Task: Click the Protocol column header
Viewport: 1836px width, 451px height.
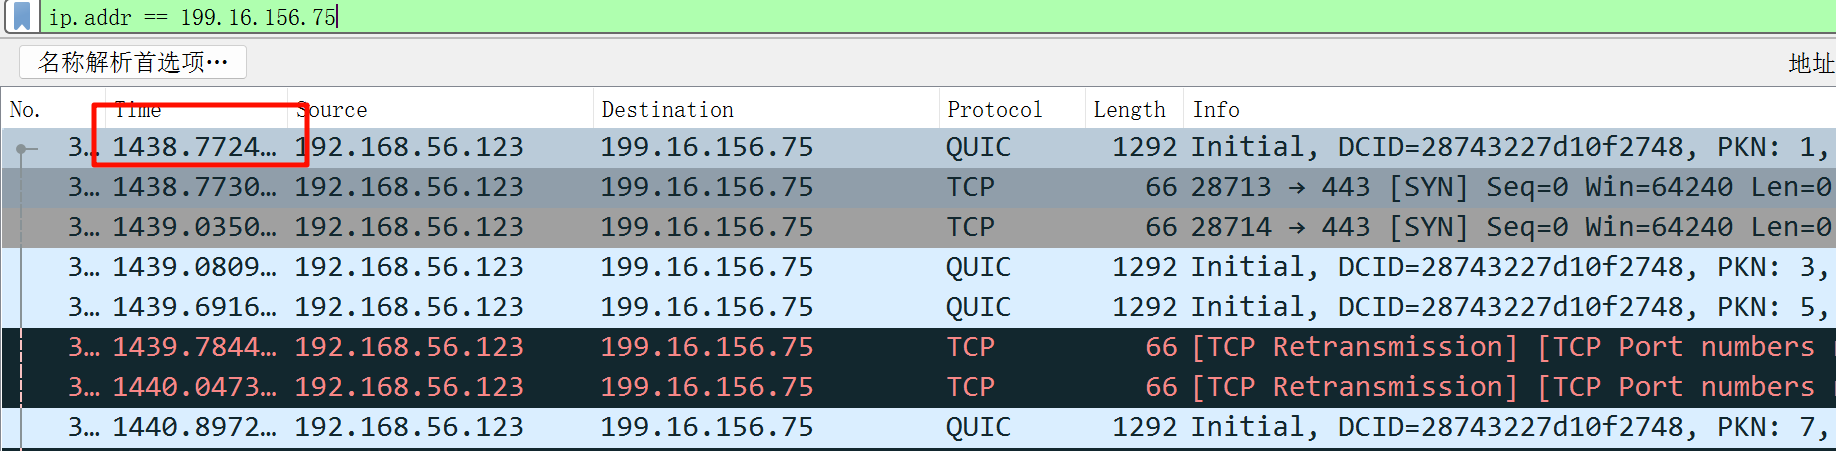Action: pyautogui.click(x=994, y=110)
